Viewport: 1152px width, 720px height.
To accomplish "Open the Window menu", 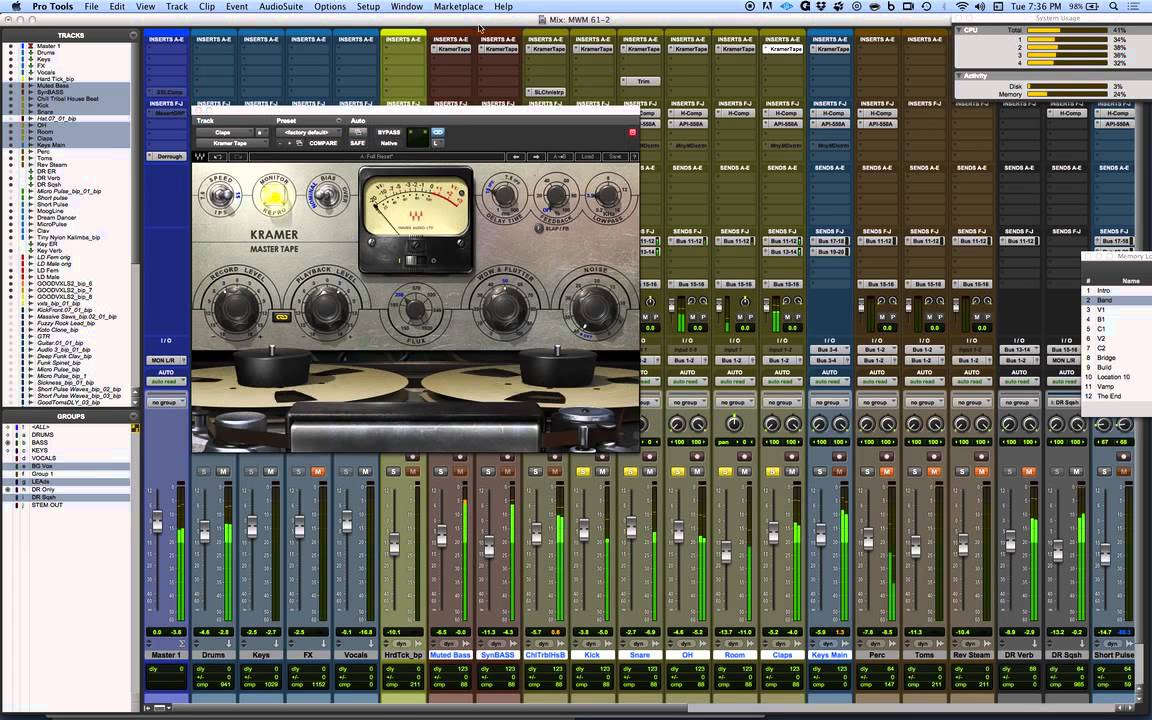I will [x=406, y=7].
